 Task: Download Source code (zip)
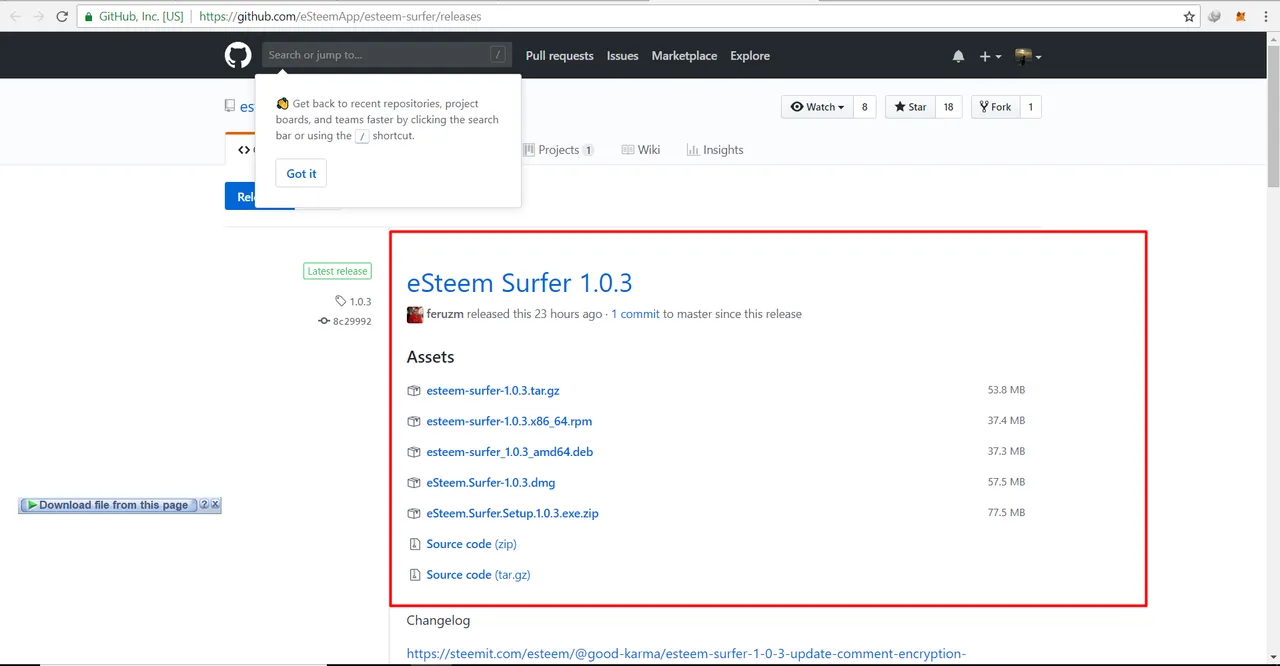tap(471, 544)
